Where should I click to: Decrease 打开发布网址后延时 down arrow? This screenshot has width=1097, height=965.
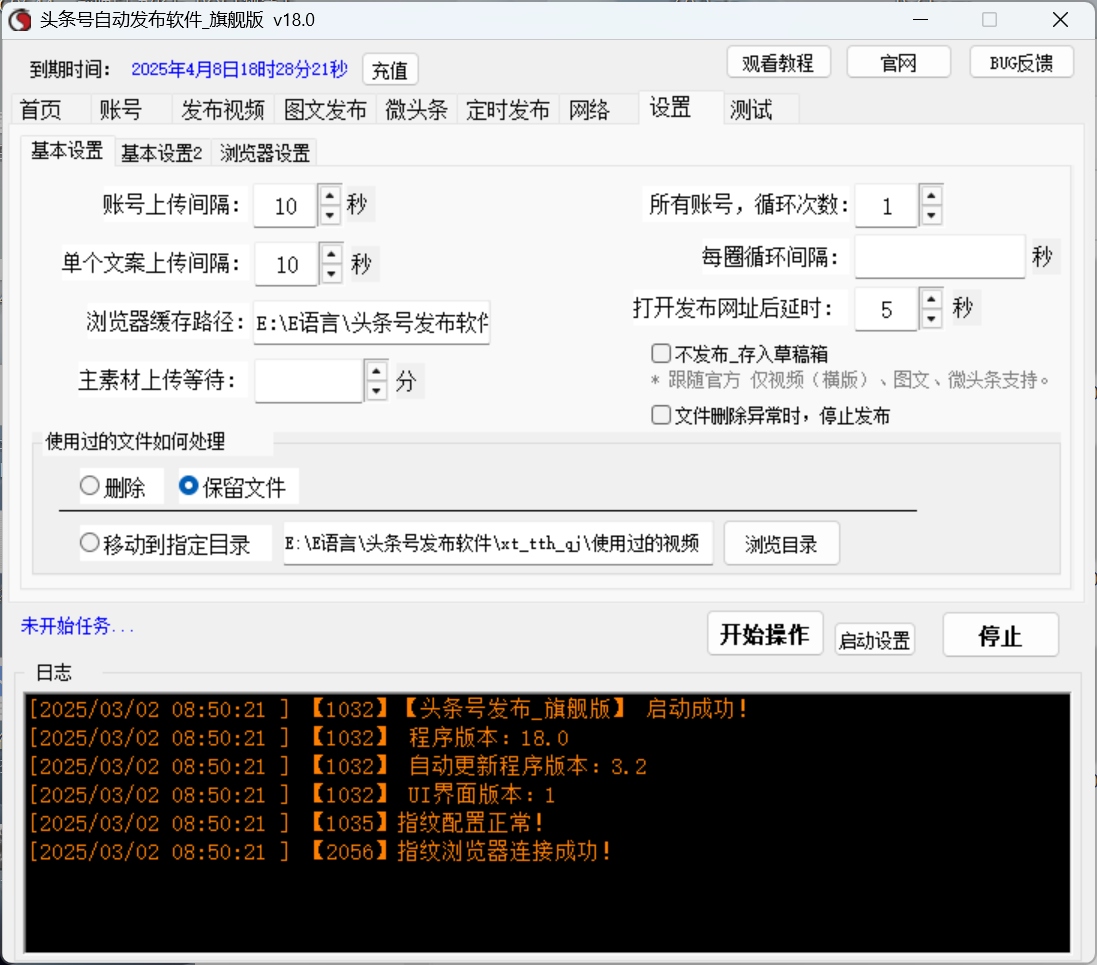pos(931,319)
